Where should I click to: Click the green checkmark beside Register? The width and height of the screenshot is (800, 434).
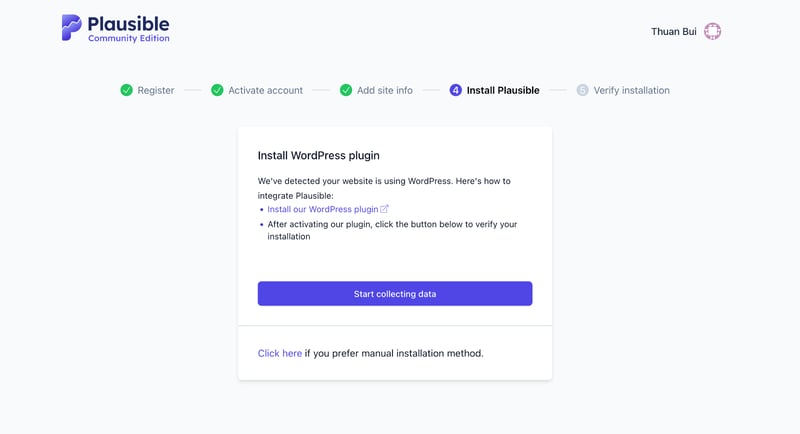126,90
